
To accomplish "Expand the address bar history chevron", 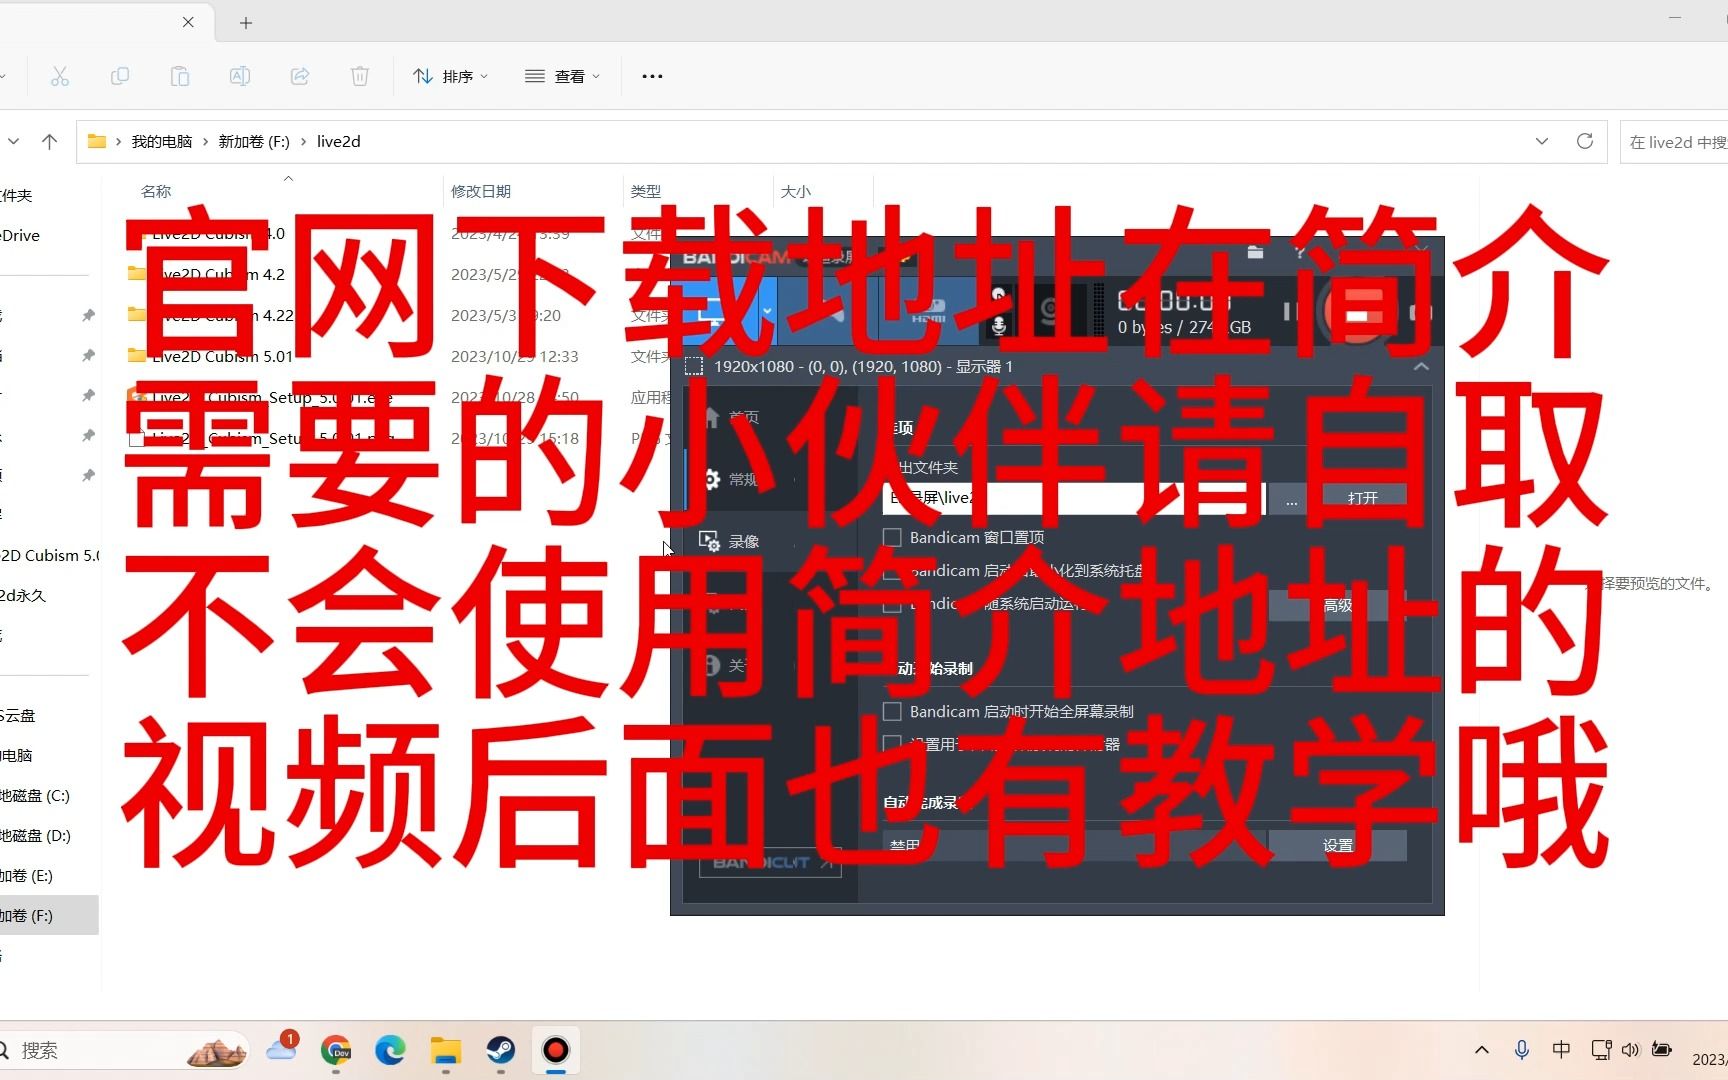I will coord(1542,141).
